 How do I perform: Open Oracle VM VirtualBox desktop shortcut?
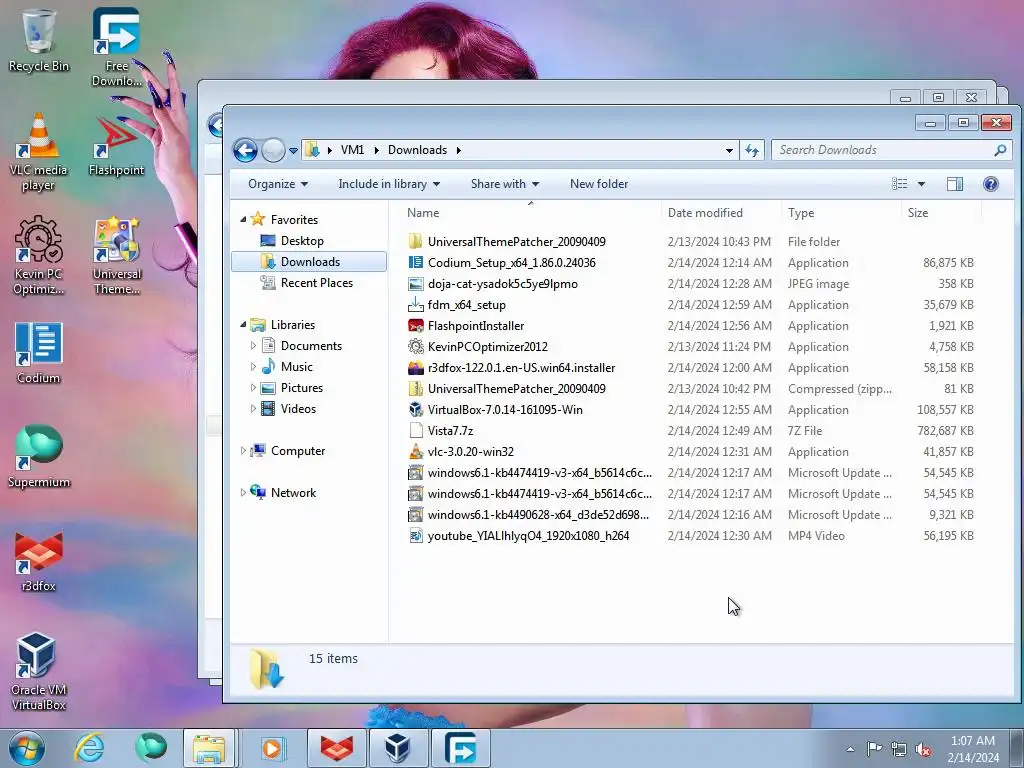pos(39,672)
